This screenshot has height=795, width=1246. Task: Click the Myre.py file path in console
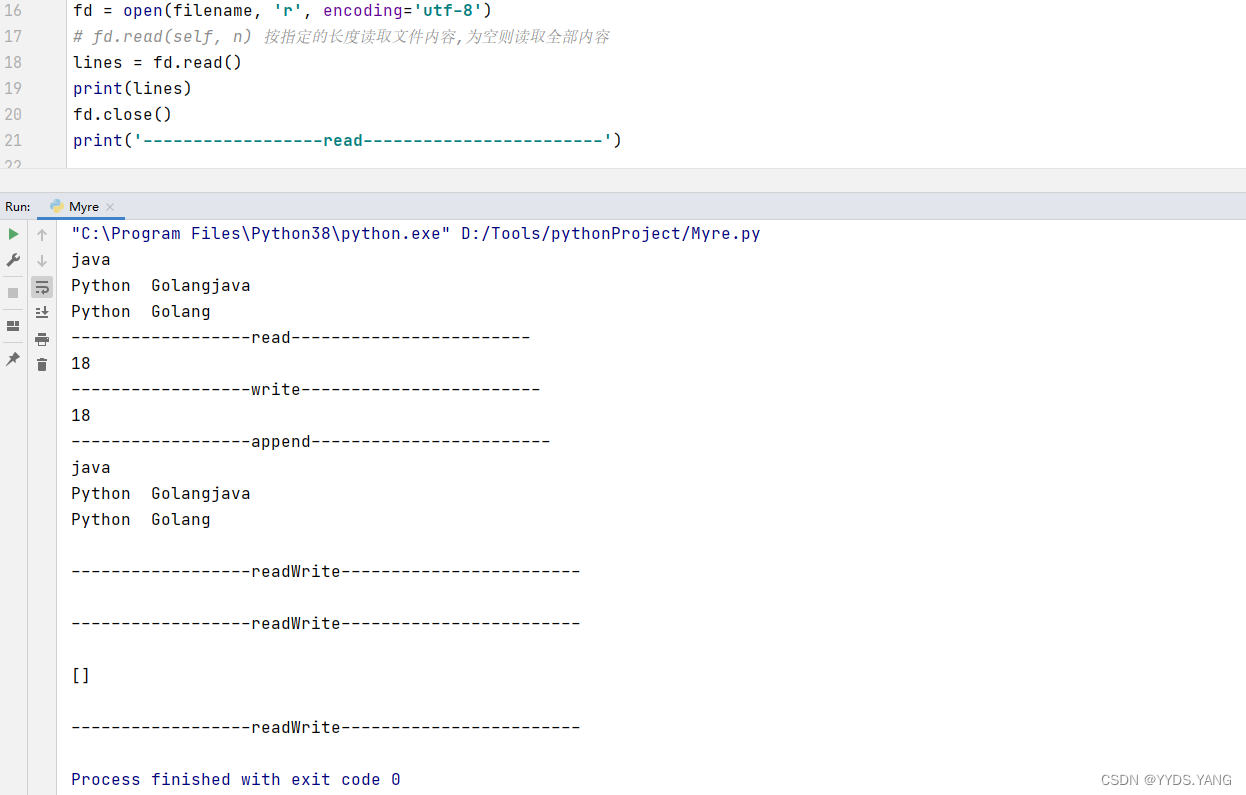click(610, 234)
